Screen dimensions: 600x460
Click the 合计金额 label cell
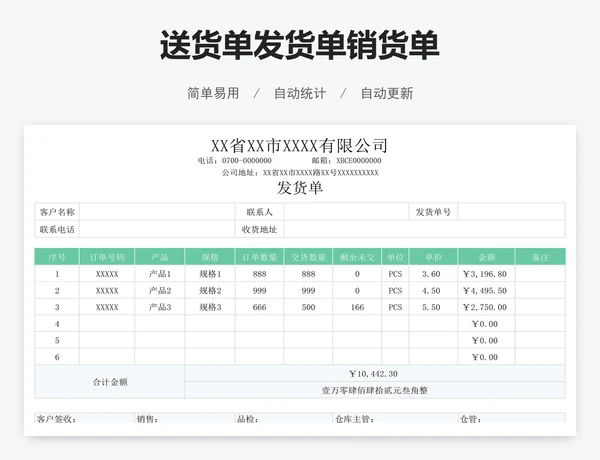click(110, 382)
